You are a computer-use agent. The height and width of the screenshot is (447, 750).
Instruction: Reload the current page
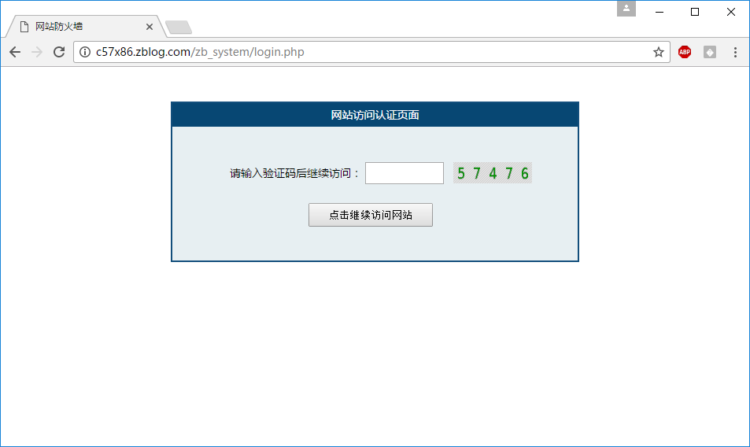59,52
